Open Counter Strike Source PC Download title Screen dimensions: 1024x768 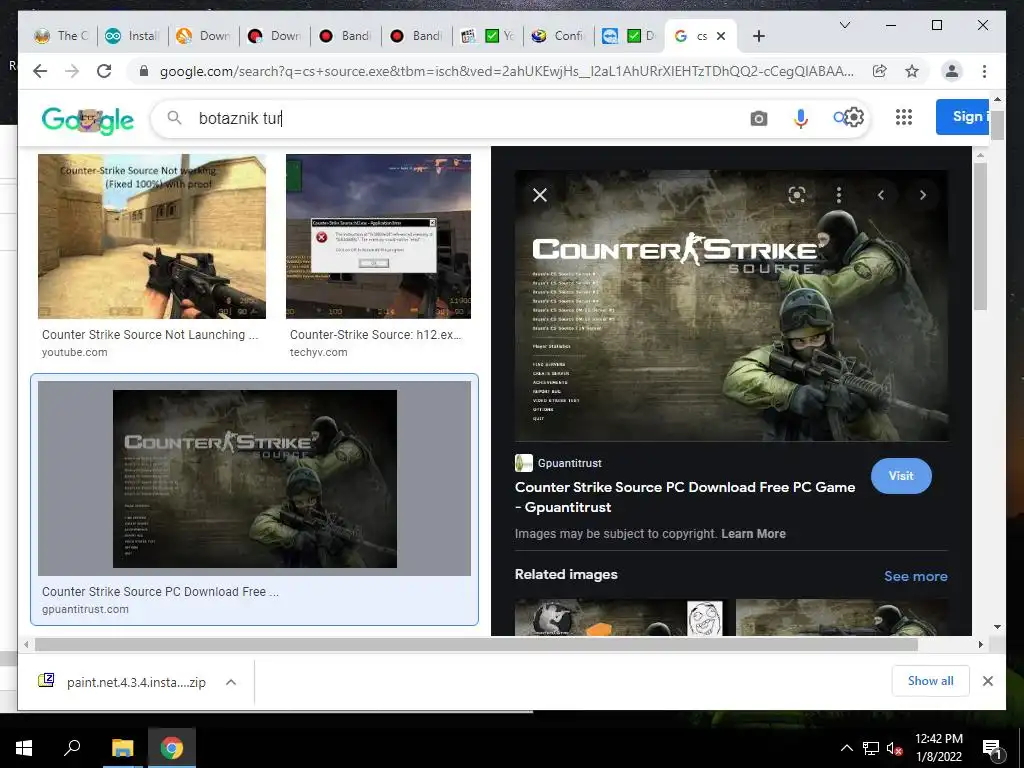(x=684, y=497)
